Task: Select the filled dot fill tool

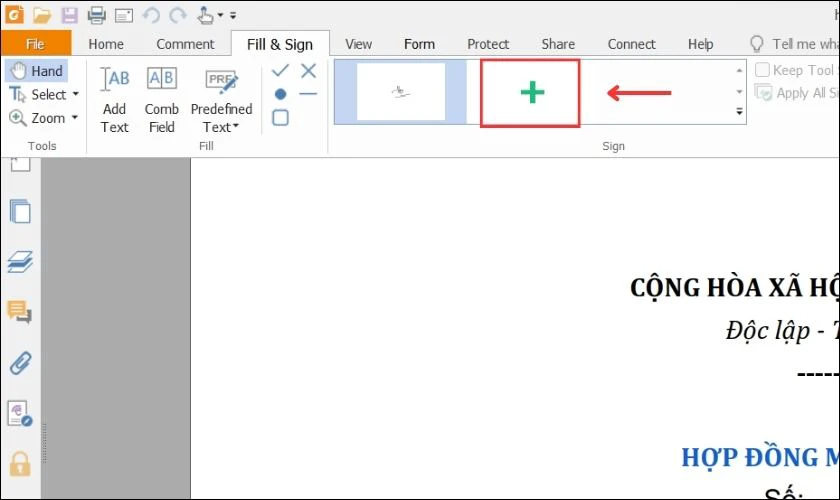Action: [x=280, y=94]
